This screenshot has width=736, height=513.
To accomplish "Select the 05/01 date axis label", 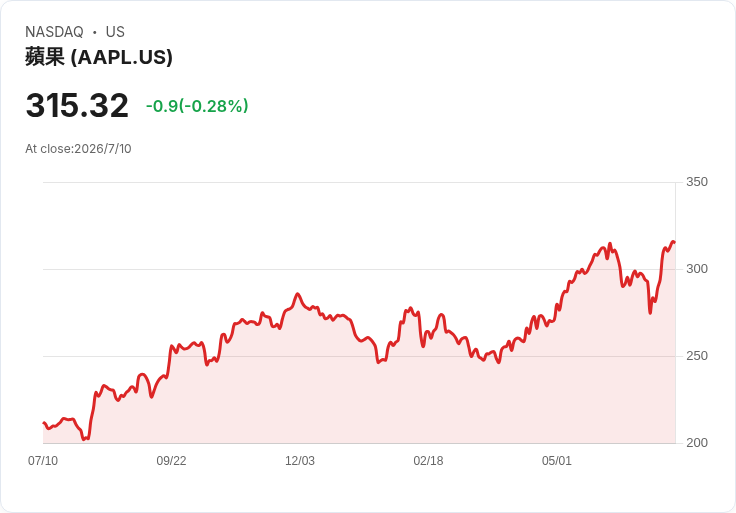I will tap(557, 461).
